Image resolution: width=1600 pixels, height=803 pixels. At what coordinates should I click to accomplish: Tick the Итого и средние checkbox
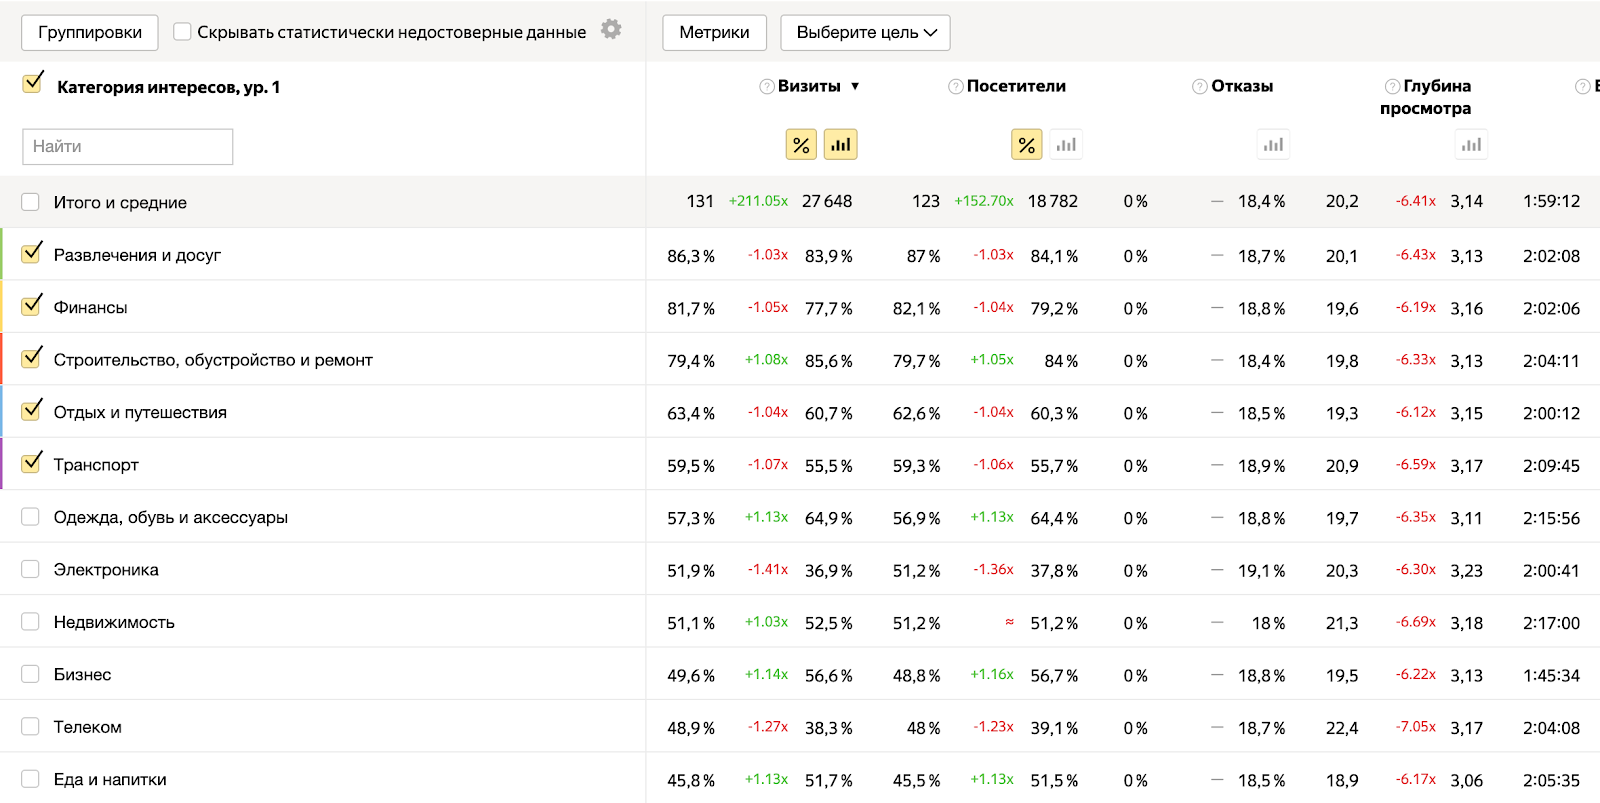31,202
